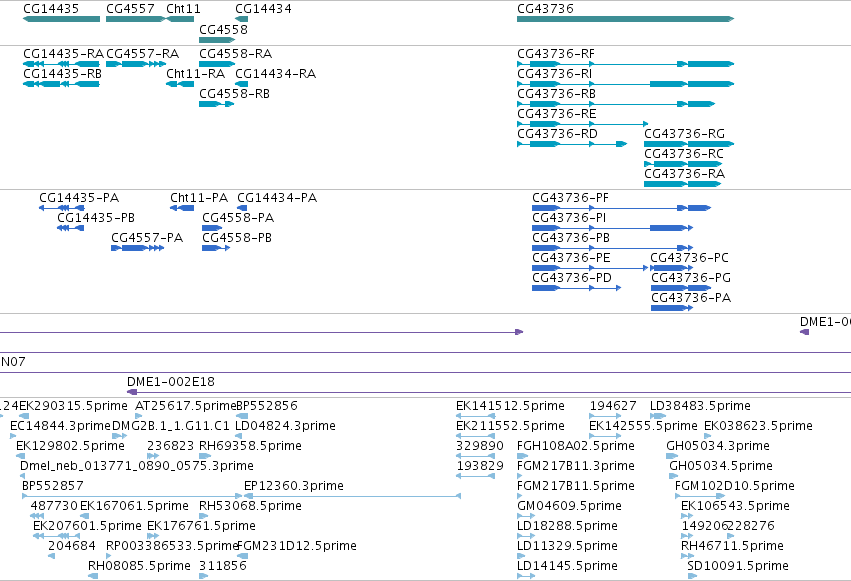Screen dimensions: 851x581
Task: Click transcript CG4557-RA
Action: 136,64
